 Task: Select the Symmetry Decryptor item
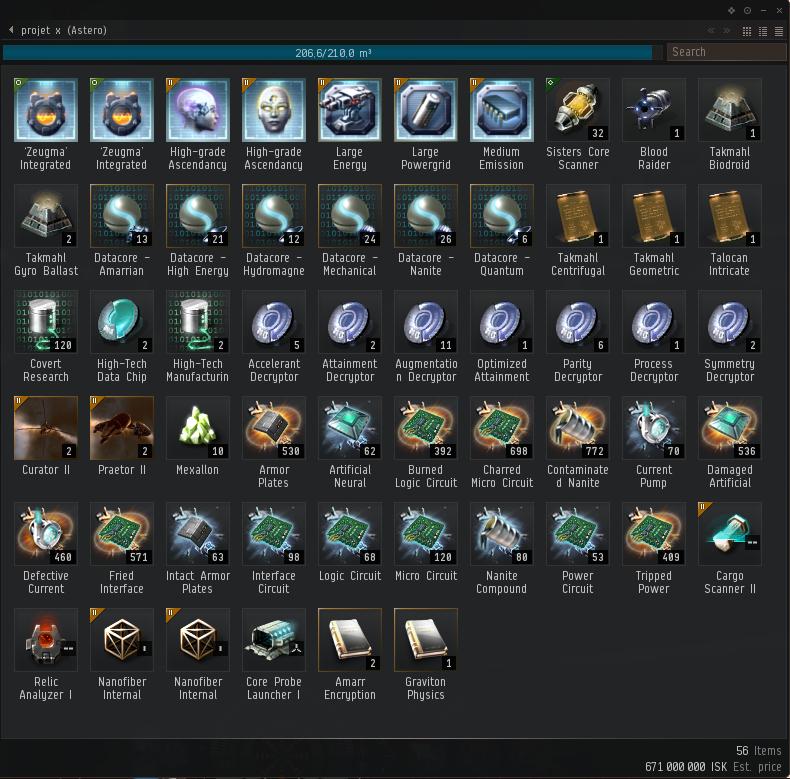pyautogui.click(x=730, y=321)
